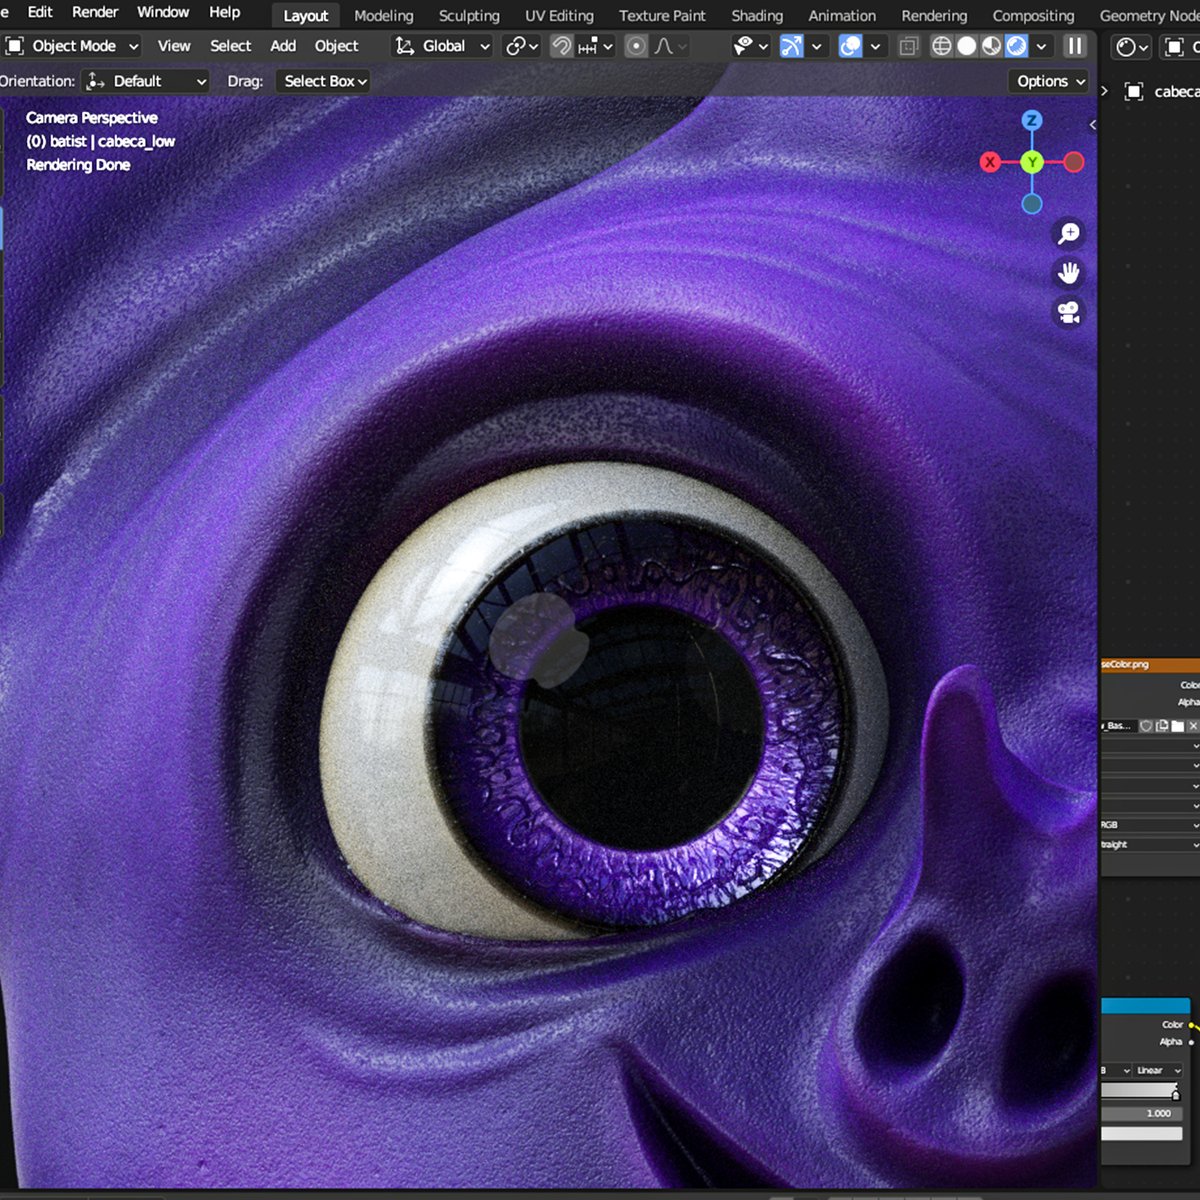Open the viewport Select menu
Viewport: 1200px width, 1200px height.
[230, 46]
